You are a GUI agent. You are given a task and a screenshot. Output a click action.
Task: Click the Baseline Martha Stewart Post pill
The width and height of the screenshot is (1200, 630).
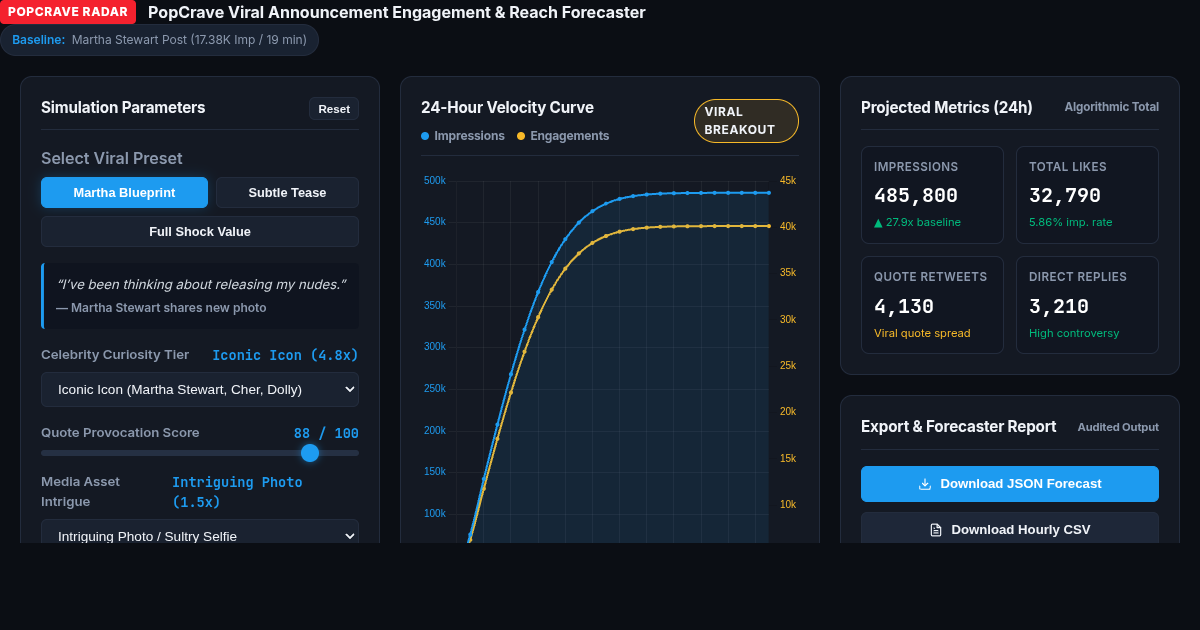click(x=159, y=40)
